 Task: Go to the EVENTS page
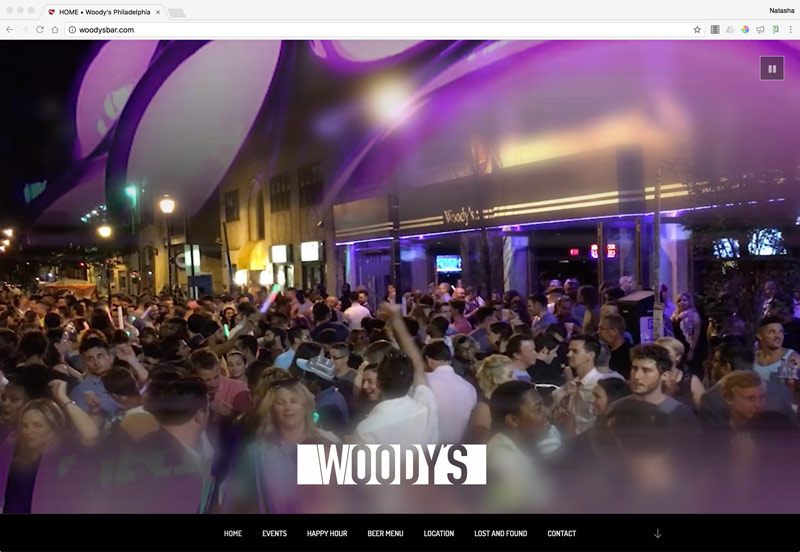[x=274, y=533]
